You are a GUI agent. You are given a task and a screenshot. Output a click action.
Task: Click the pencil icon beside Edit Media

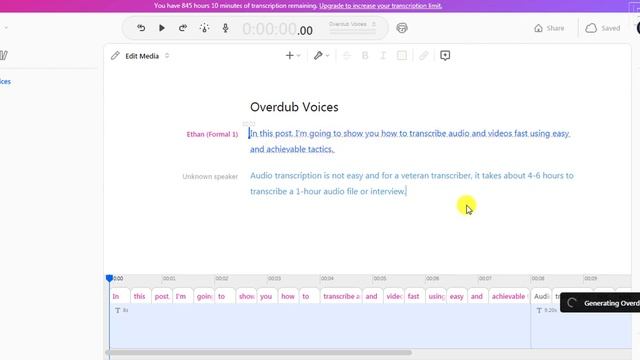point(115,56)
